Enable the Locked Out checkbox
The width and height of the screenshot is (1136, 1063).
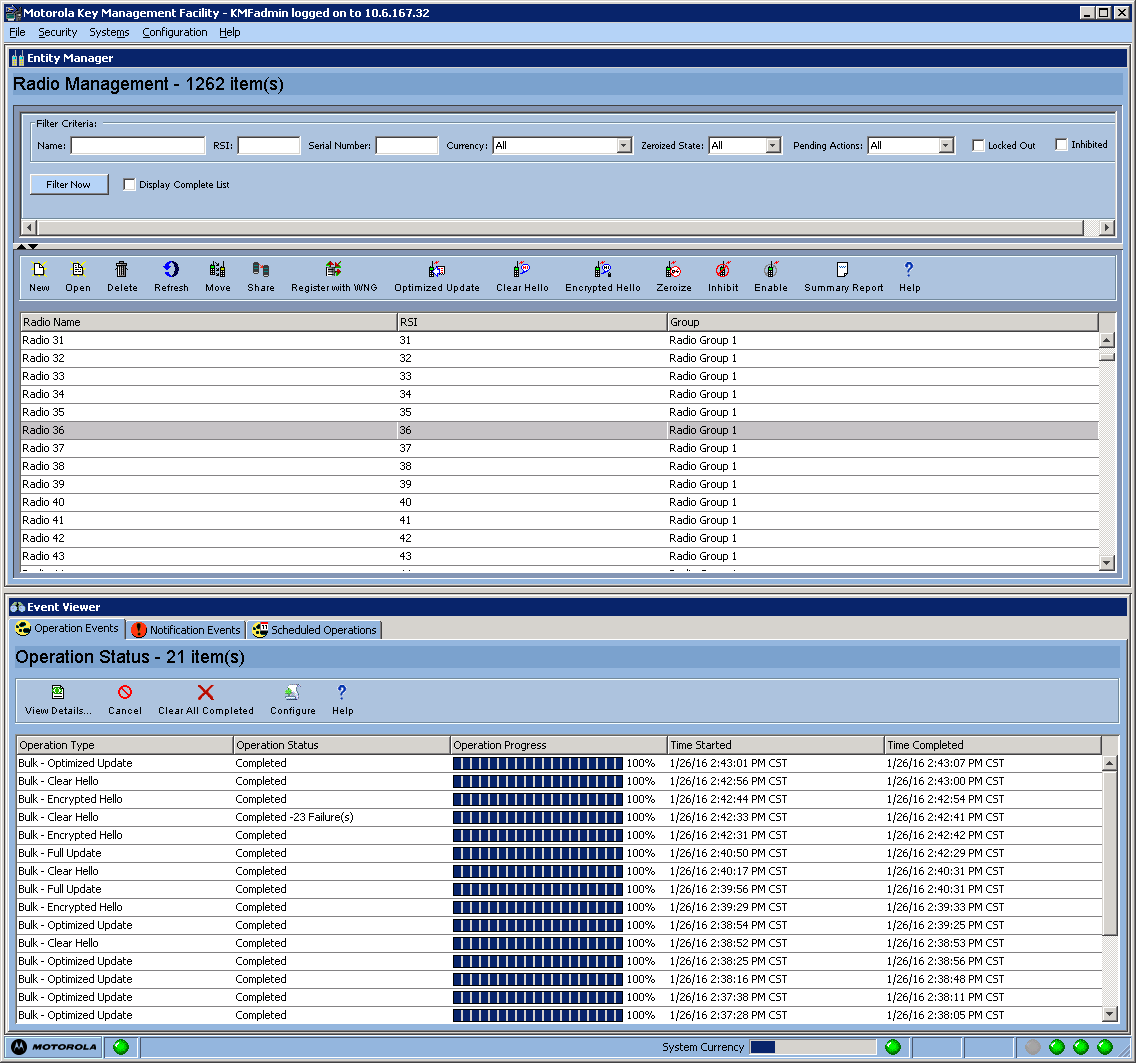tap(978, 146)
